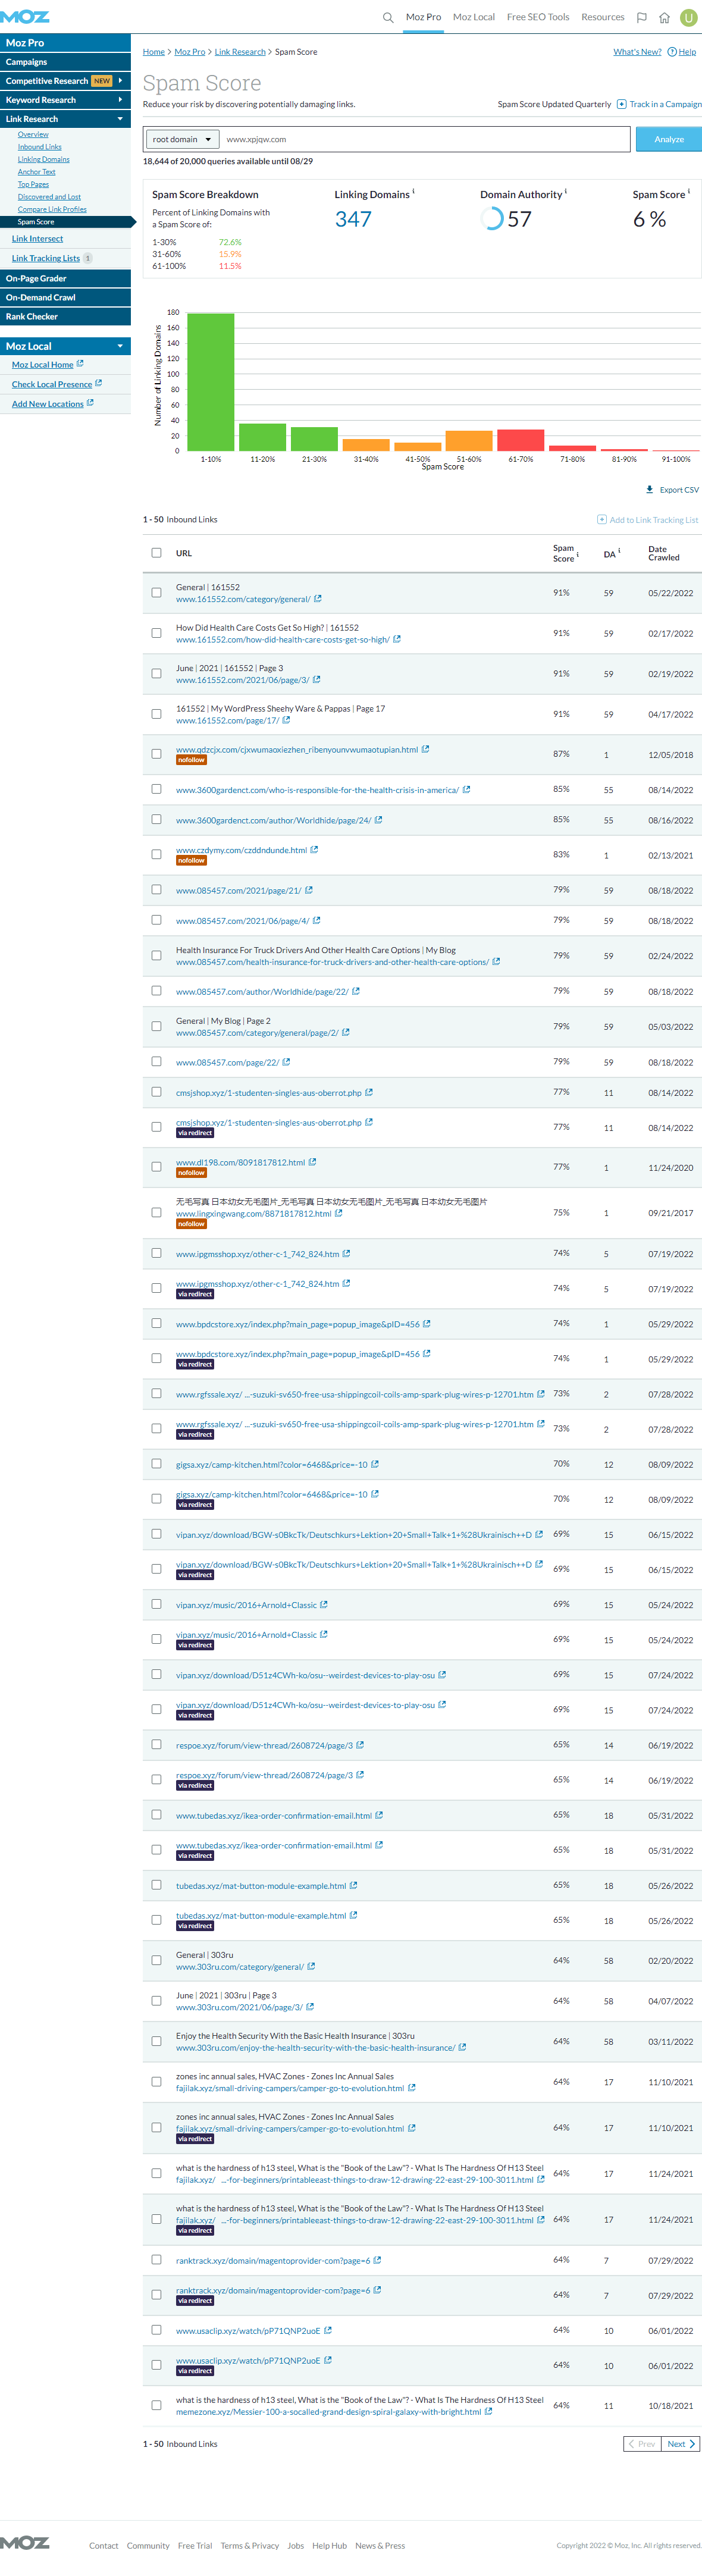This screenshot has width=702, height=2576.
Task: Click the domain input field showing www.xpjqw.com
Action: (x=425, y=139)
